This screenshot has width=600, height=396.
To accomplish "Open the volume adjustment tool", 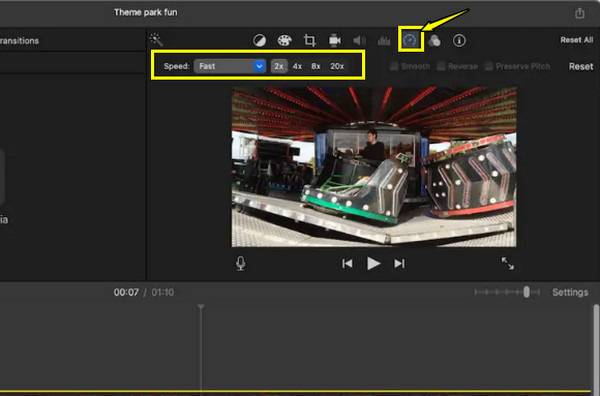I will pyautogui.click(x=359, y=40).
